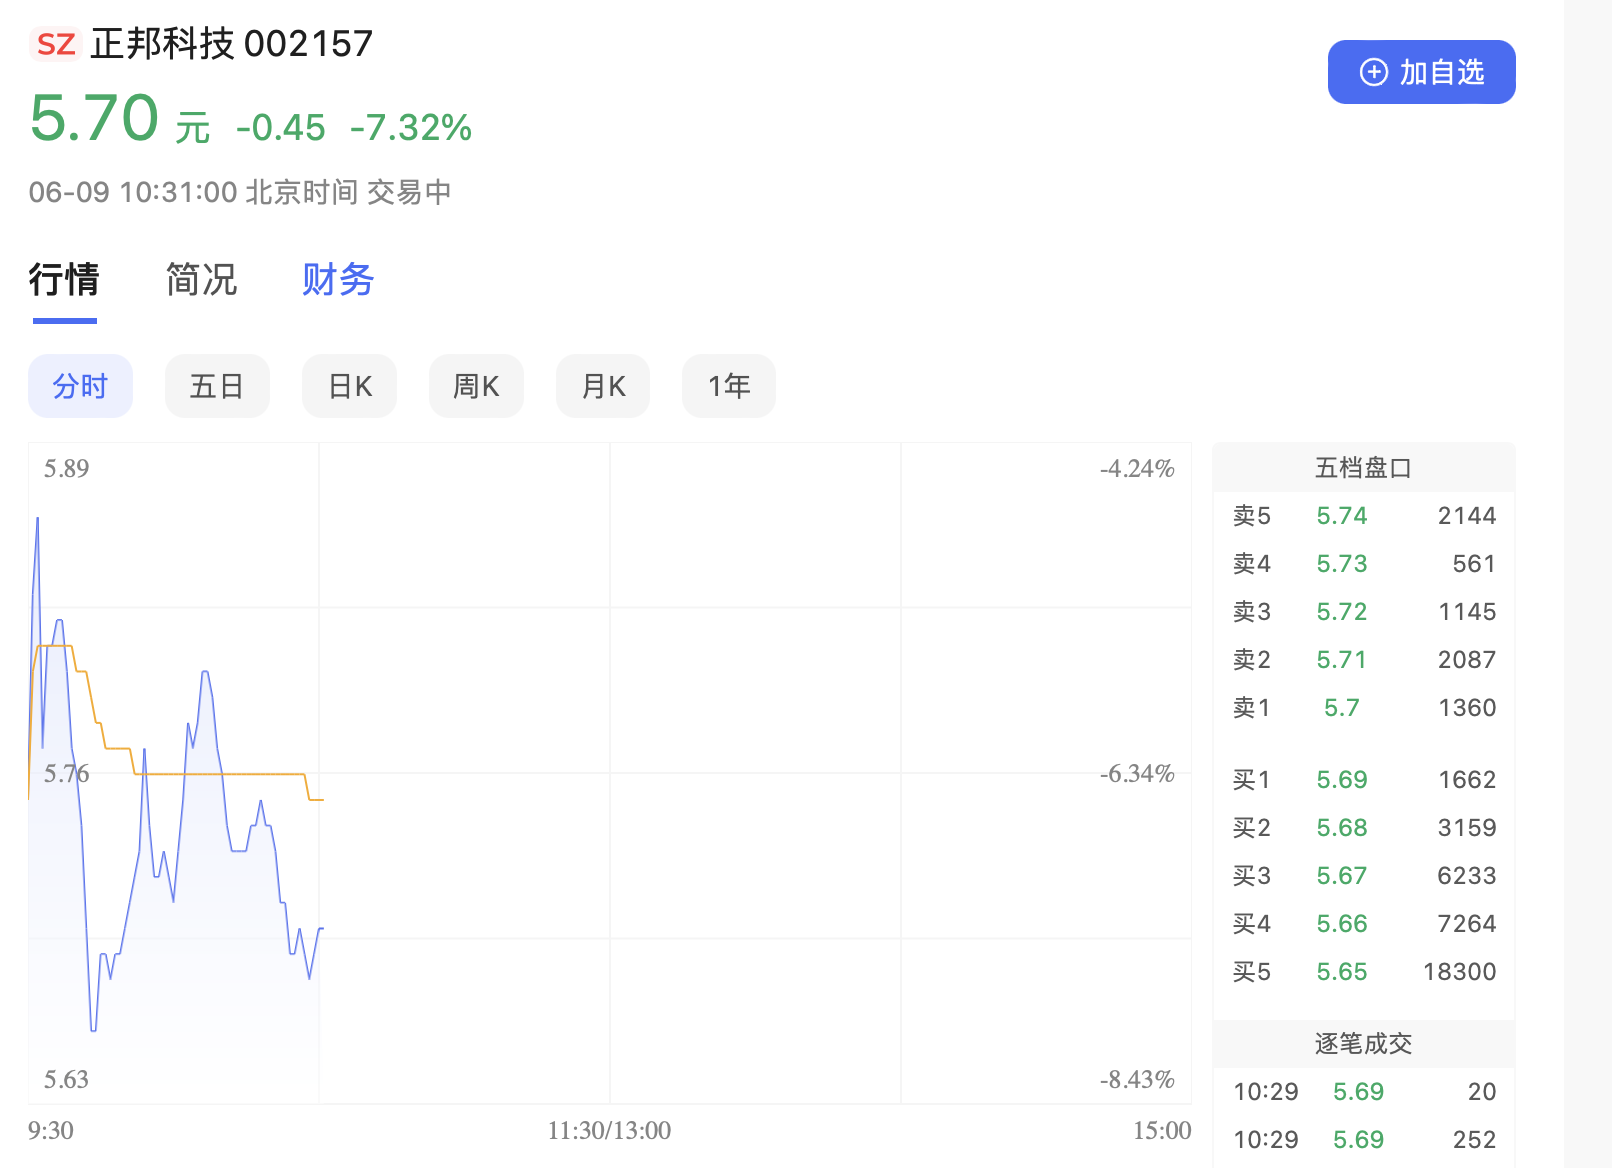1612x1168 pixels.
Task: Click the SZ market badge icon
Action: coord(56,44)
